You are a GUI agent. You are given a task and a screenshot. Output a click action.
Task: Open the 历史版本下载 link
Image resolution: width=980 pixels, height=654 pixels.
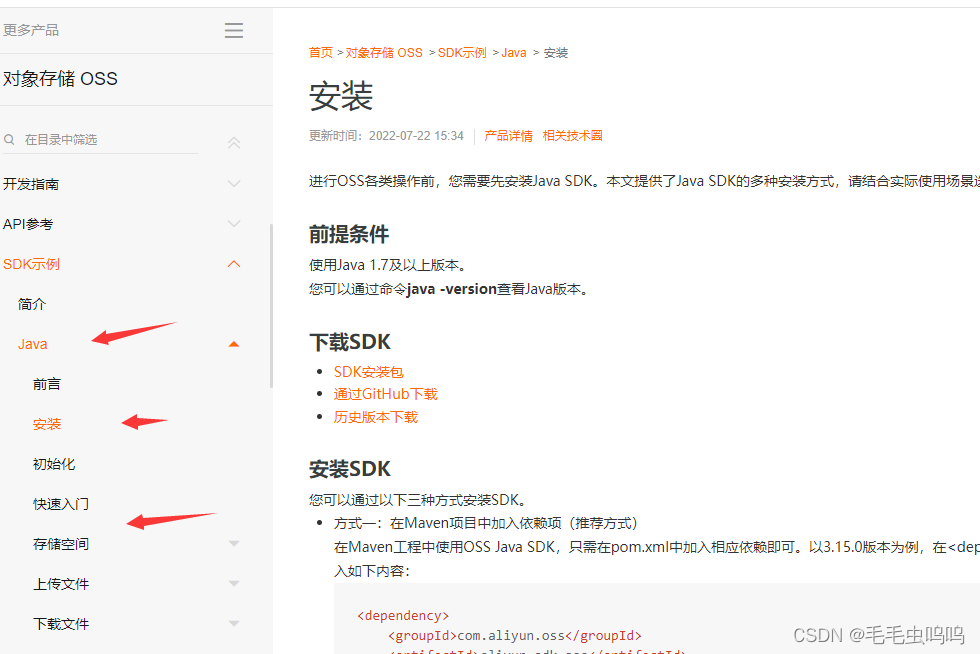[x=376, y=416]
